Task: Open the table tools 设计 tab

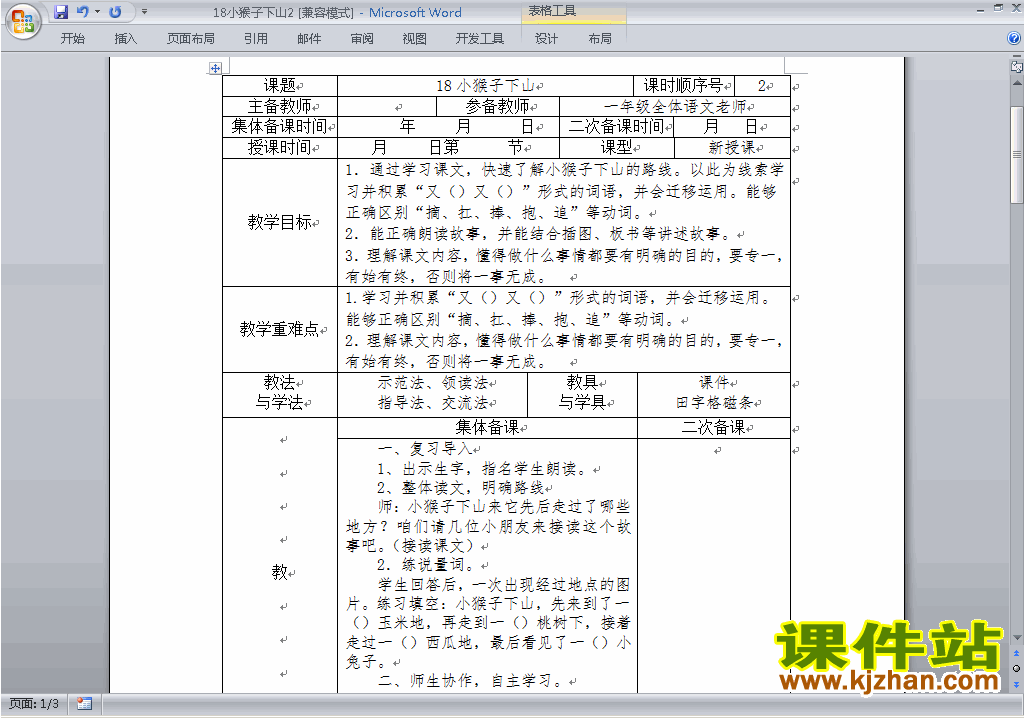Action: point(546,39)
